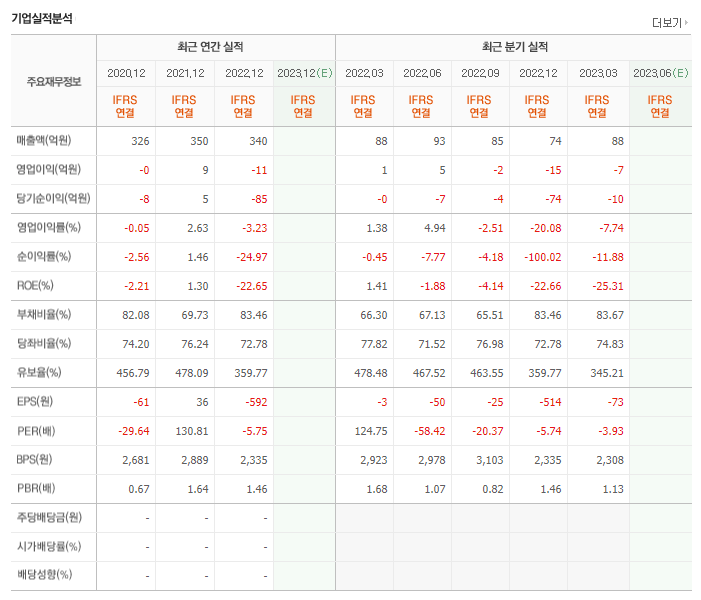Click the 4.94 operating margin value

pos(435,228)
